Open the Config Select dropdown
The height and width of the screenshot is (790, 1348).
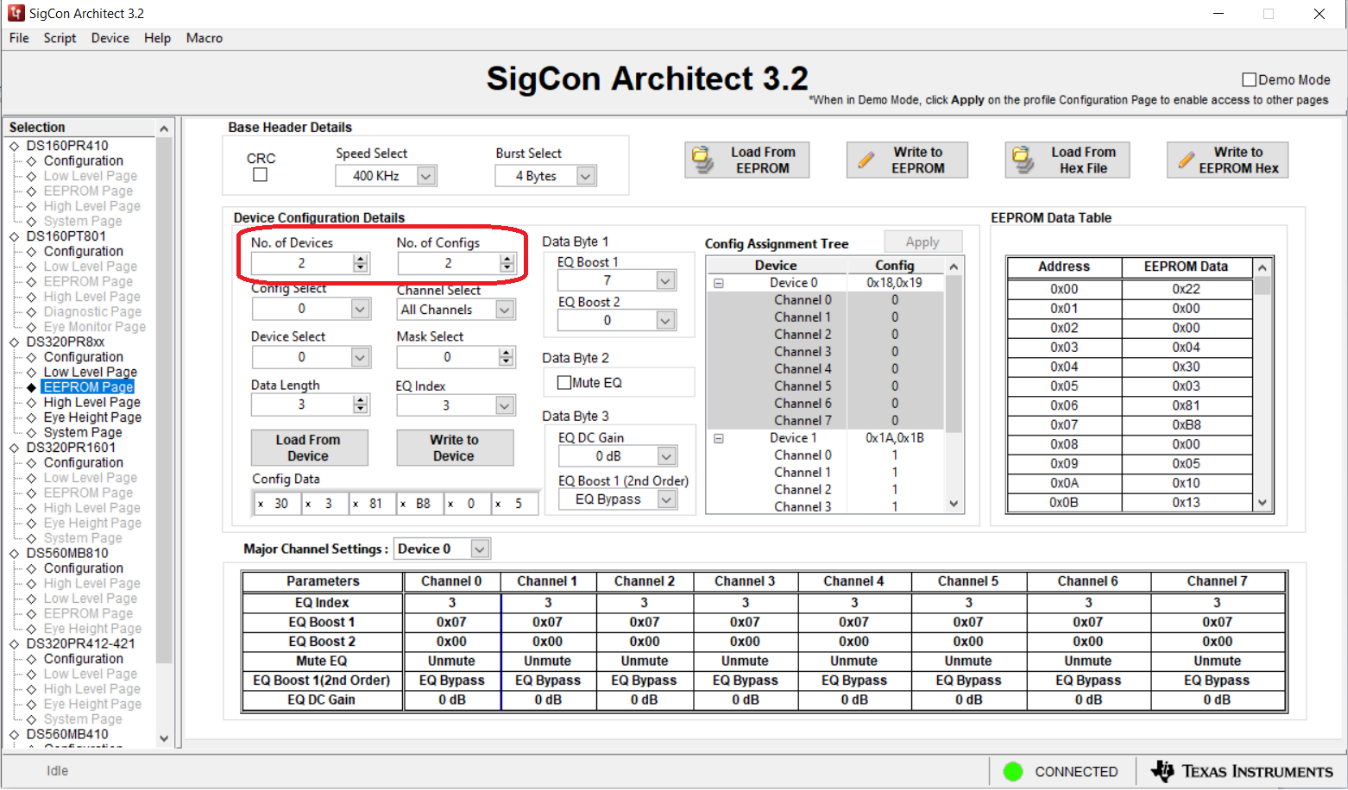tap(360, 310)
